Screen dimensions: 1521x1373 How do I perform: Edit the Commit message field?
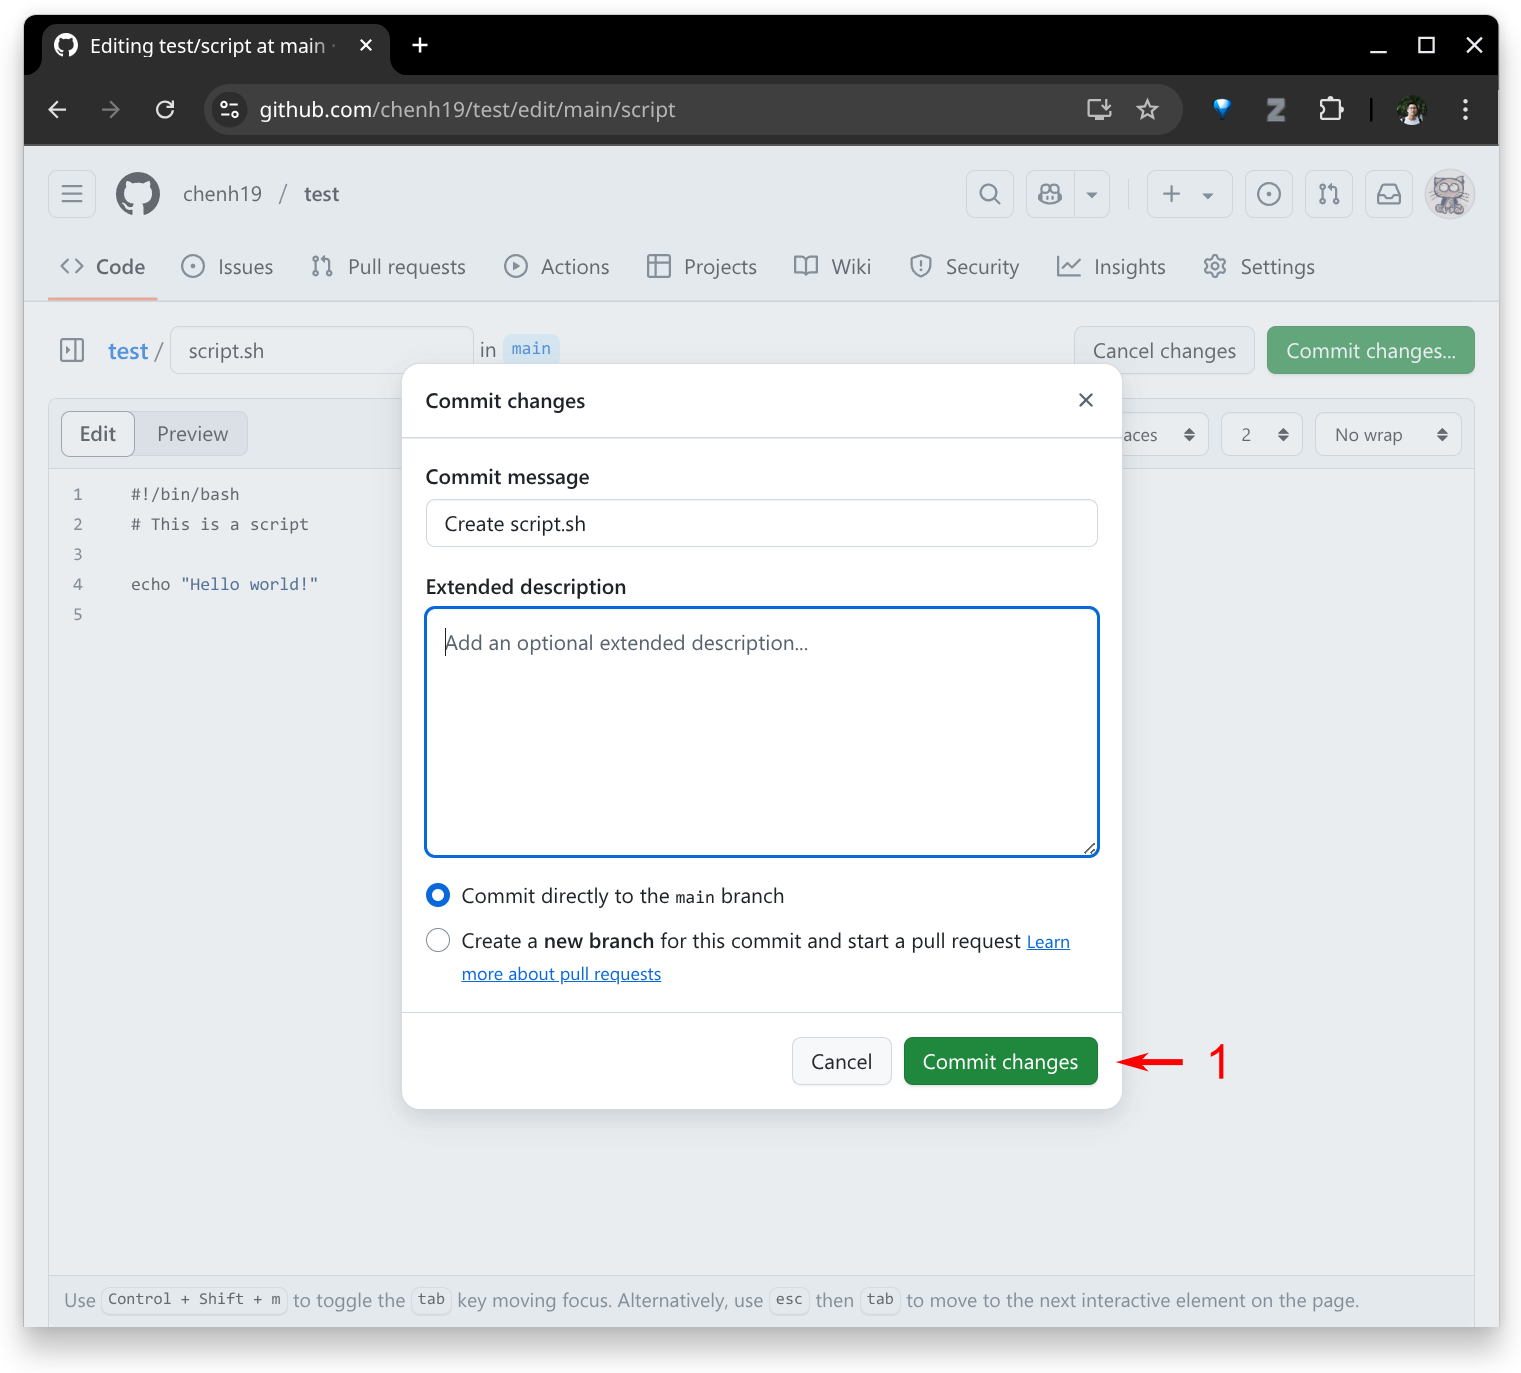762,523
